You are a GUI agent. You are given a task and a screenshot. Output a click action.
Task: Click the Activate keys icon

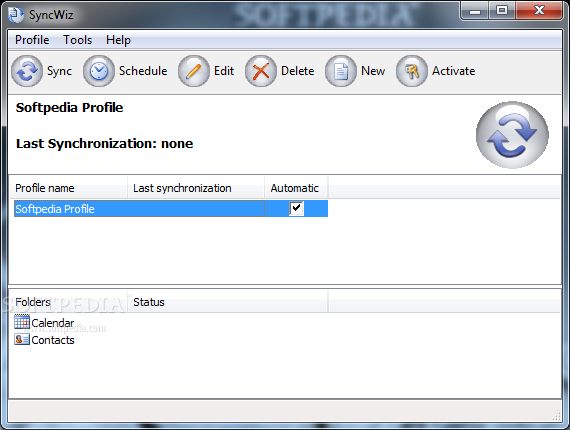(x=412, y=71)
